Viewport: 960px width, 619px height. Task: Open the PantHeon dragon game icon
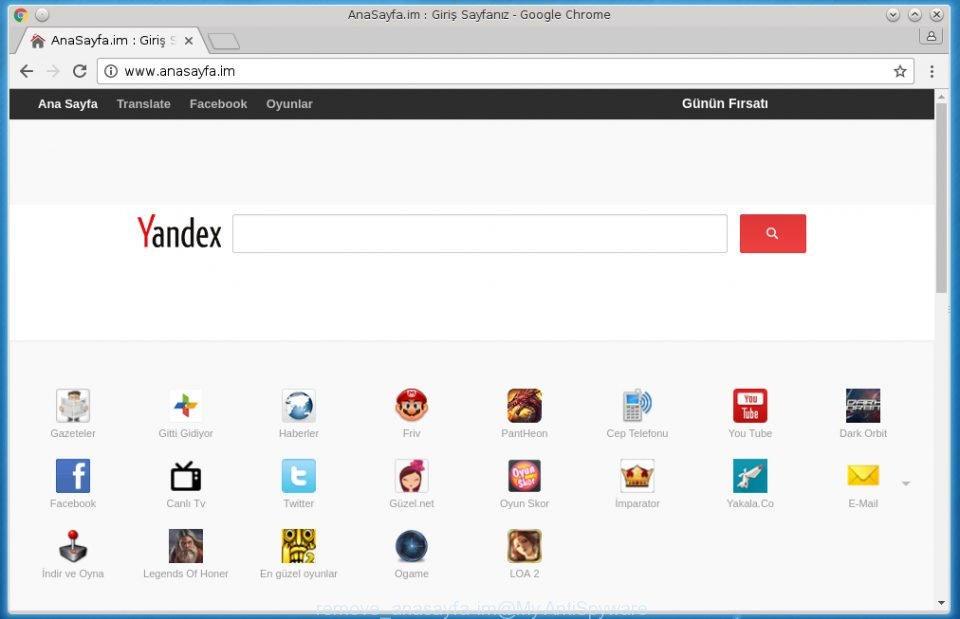pos(524,405)
